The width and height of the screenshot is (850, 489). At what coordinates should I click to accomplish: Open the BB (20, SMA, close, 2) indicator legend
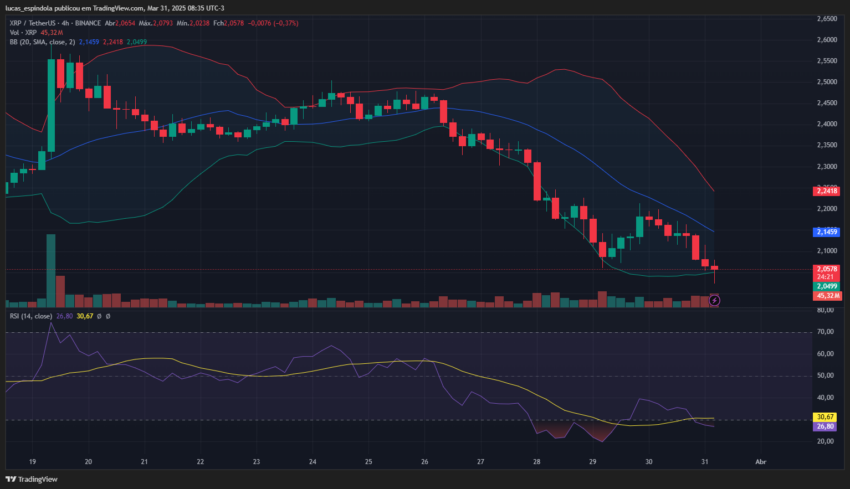pyautogui.click(x=42, y=42)
